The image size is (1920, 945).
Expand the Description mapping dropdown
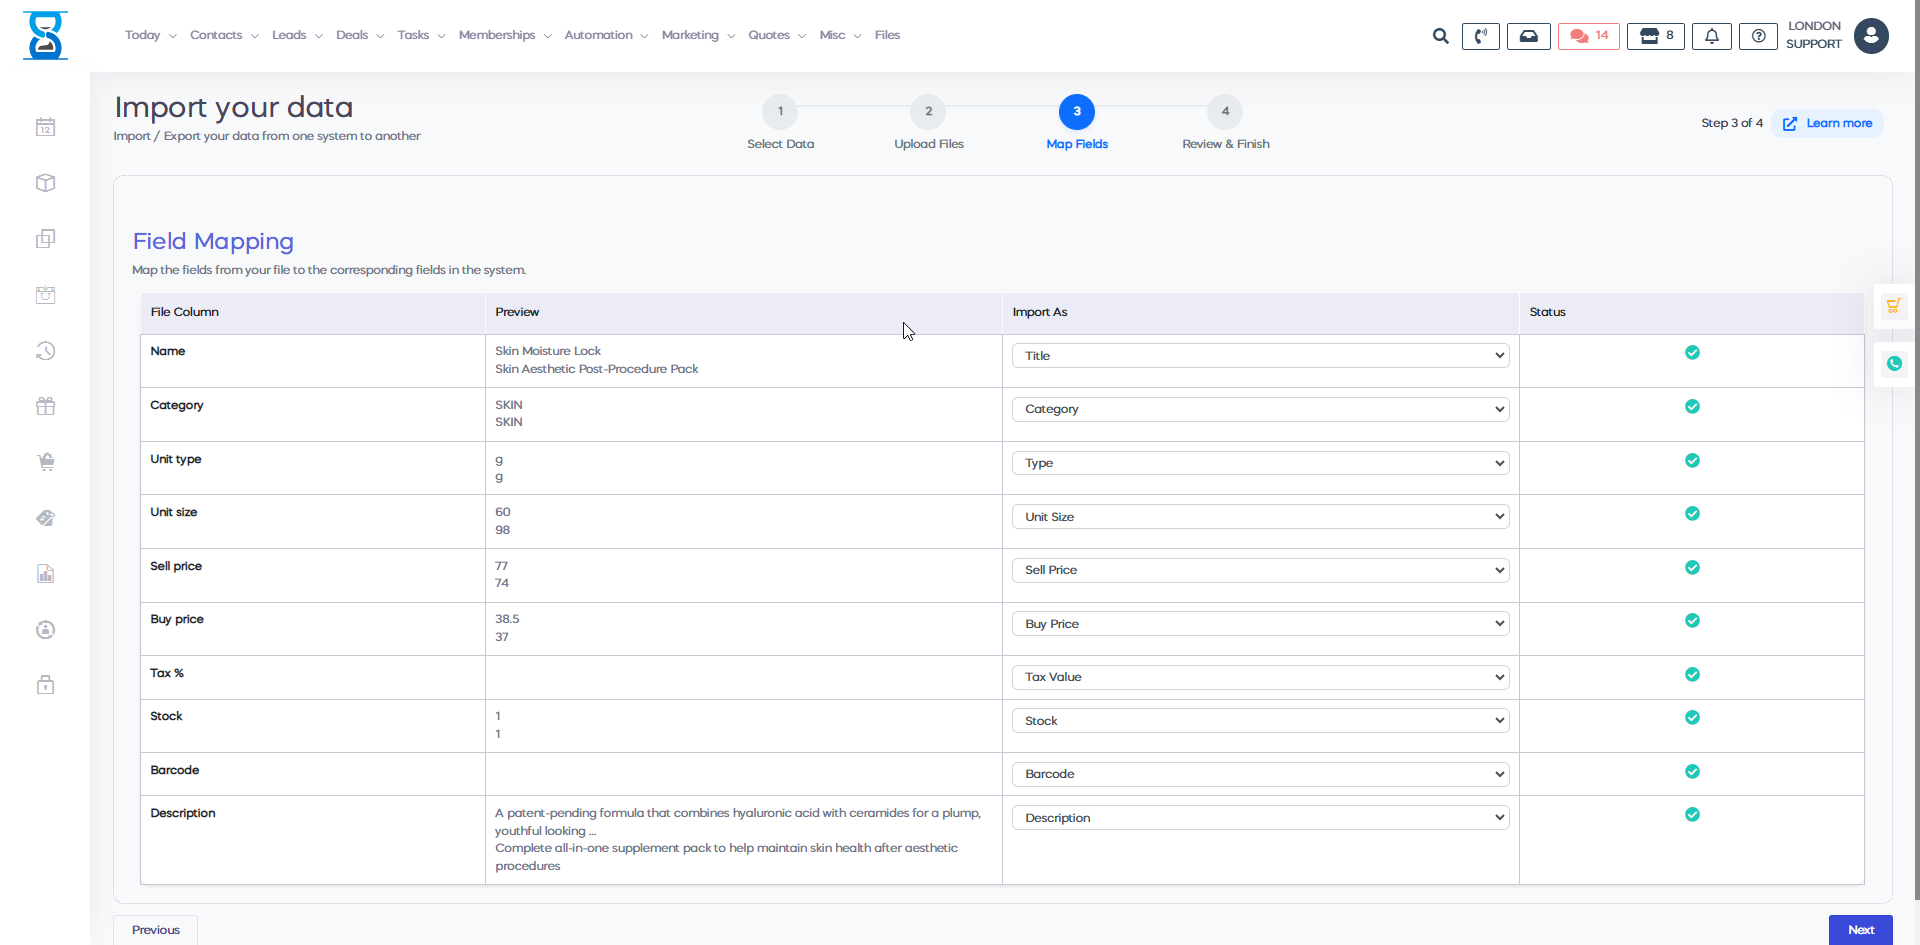pos(1260,818)
